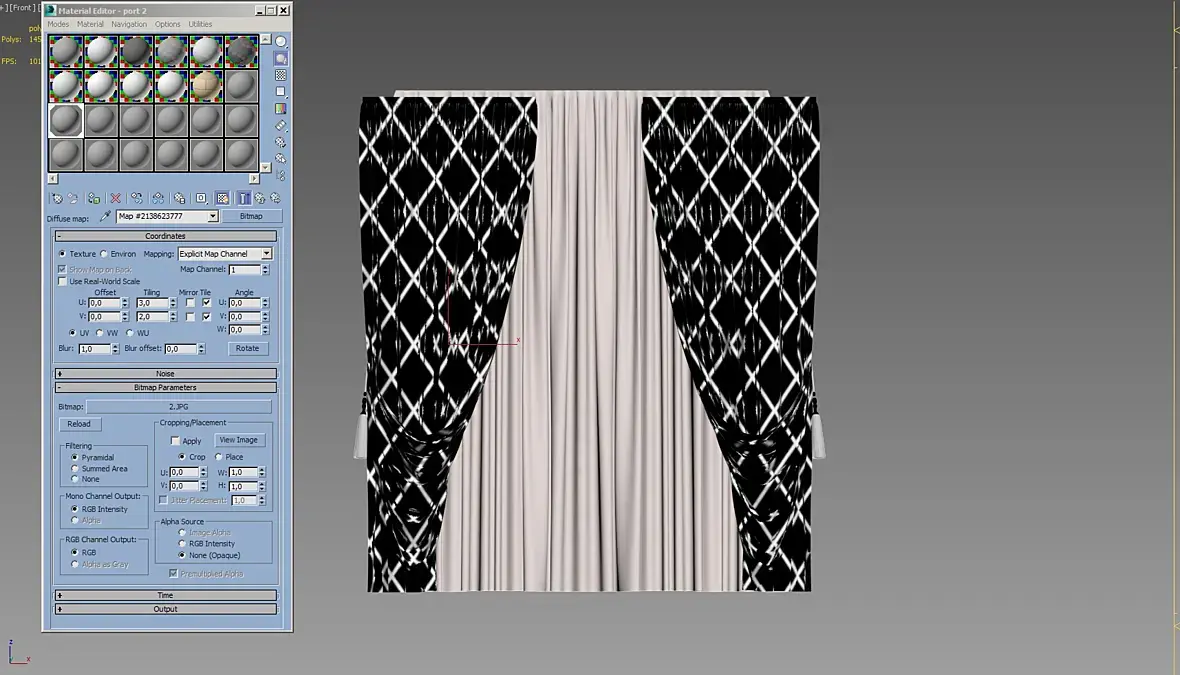Click the Sample Type sphere icon
Viewport: 1180px width, 675px height.
coord(281,41)
